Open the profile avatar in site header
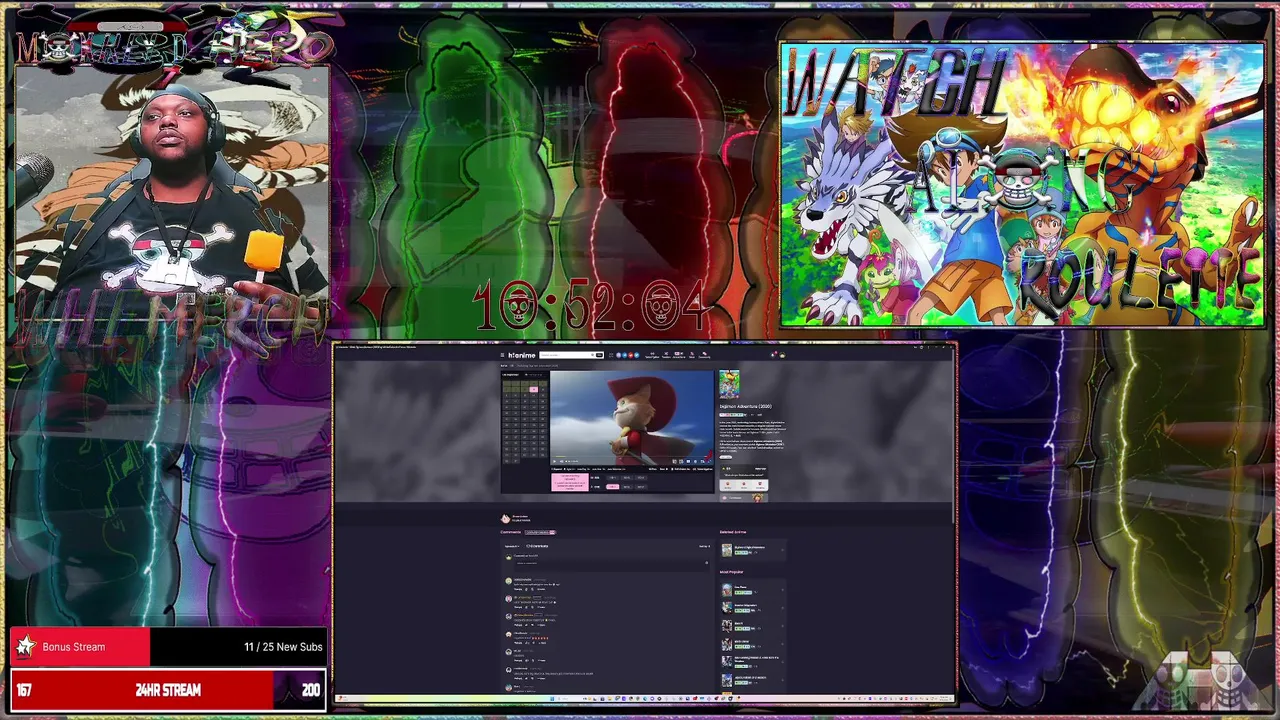Viewport: 1280px width, 720px height. [x=782, y=355]
